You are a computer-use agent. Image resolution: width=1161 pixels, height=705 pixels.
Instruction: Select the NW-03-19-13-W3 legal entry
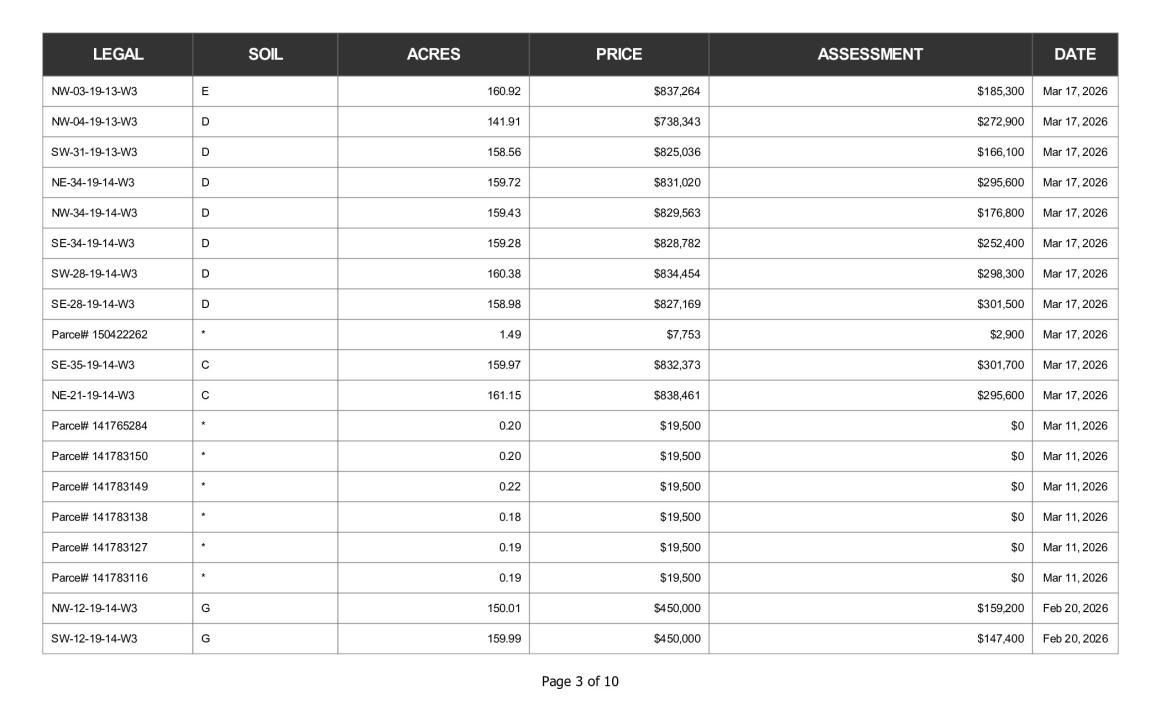tap(94, 91)
